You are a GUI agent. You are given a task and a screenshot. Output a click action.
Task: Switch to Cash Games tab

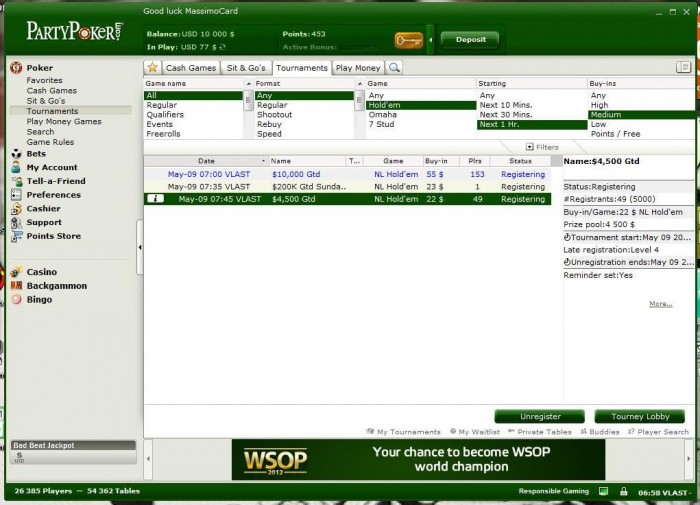click(x=191, y=68)
